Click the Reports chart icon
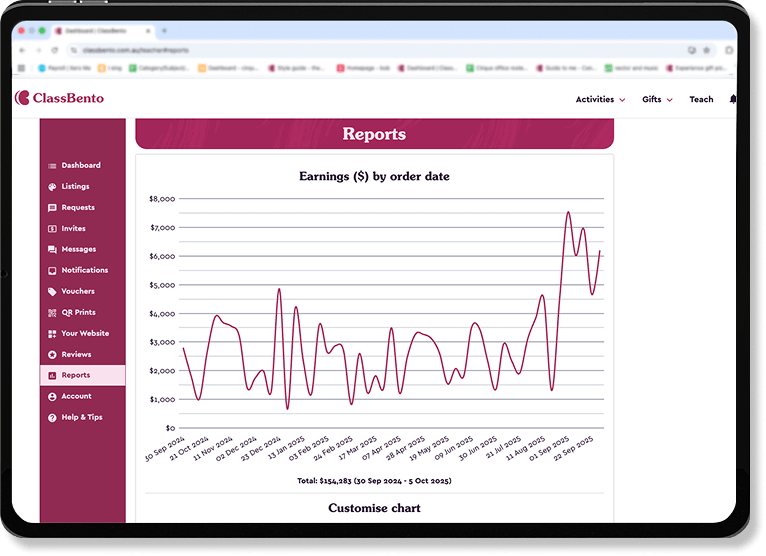The image size is (766, 556). 52,376
